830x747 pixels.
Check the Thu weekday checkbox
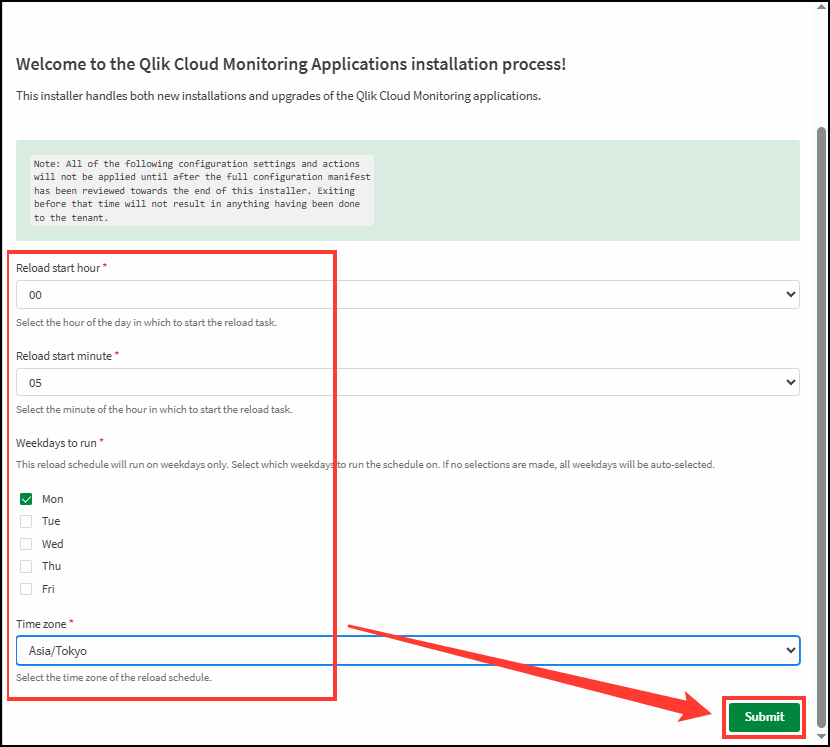tap(27, 566)
